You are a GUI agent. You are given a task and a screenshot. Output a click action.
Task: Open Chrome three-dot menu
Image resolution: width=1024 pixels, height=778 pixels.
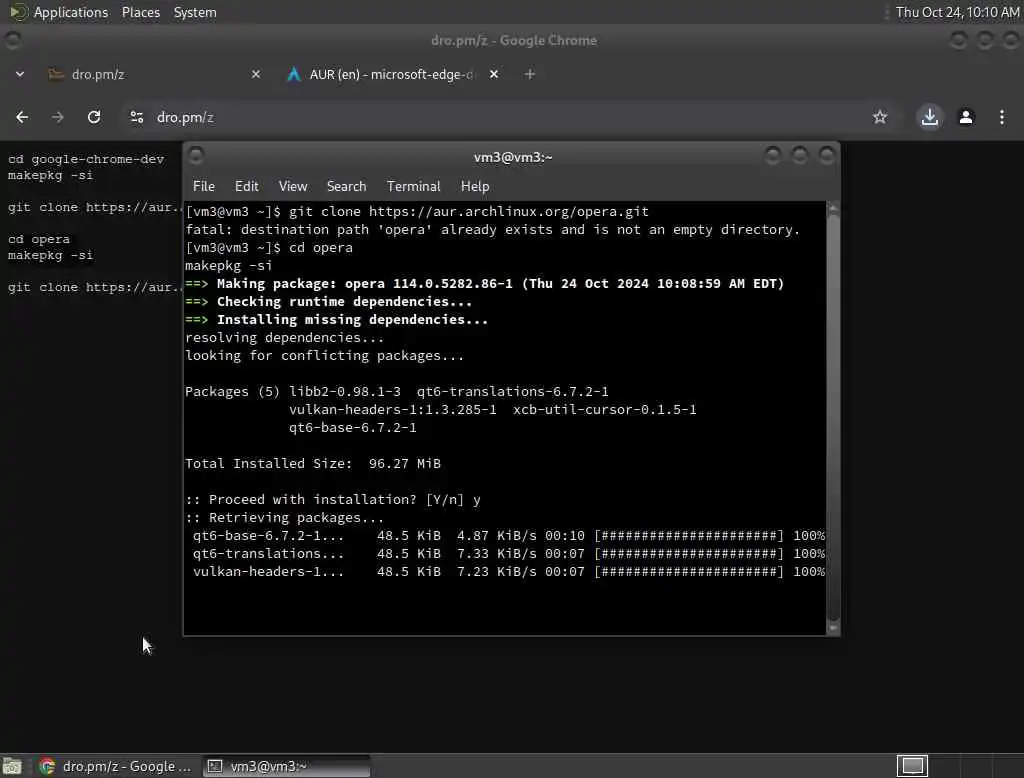(x=1002, y=117)
